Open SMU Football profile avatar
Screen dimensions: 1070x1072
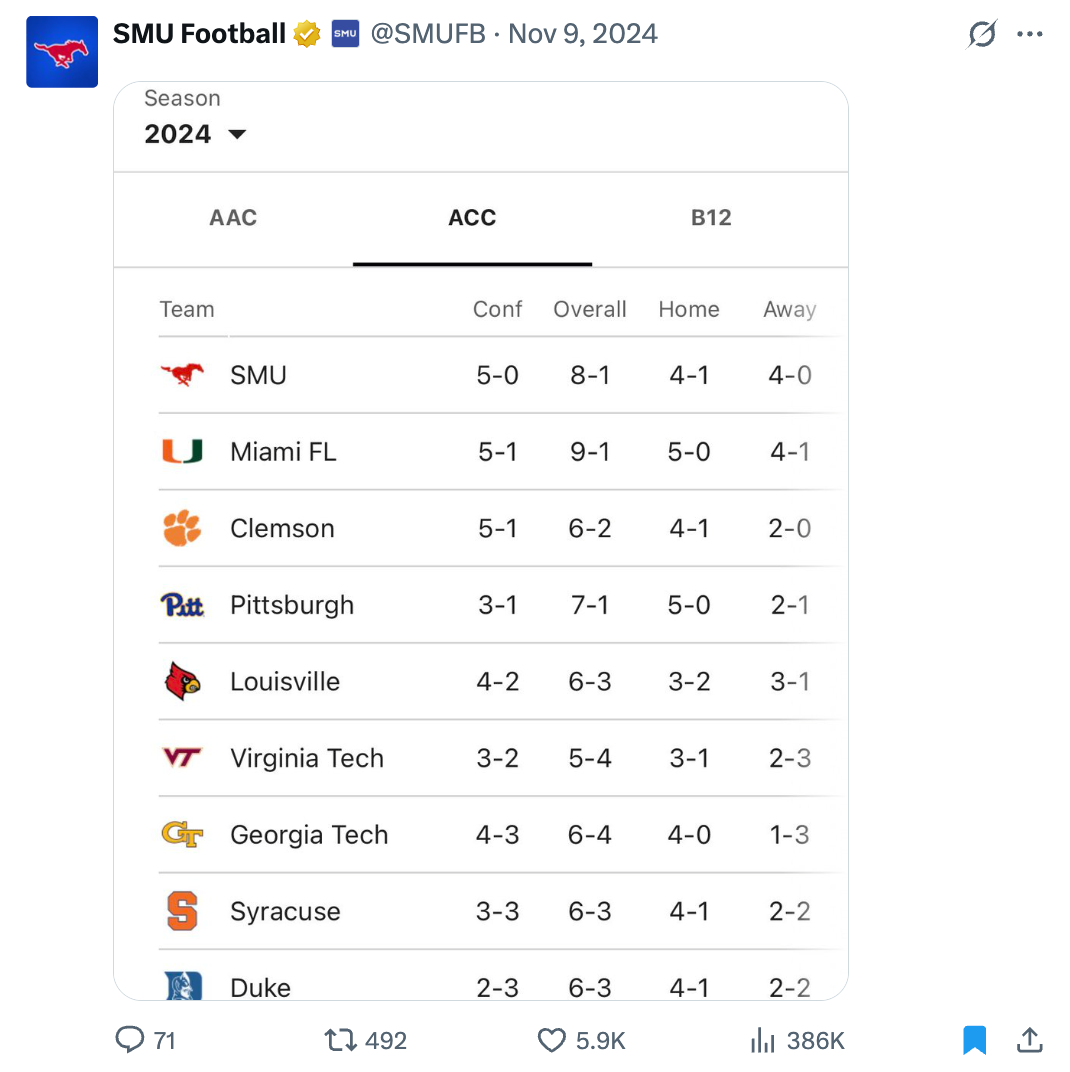(62, 52)
